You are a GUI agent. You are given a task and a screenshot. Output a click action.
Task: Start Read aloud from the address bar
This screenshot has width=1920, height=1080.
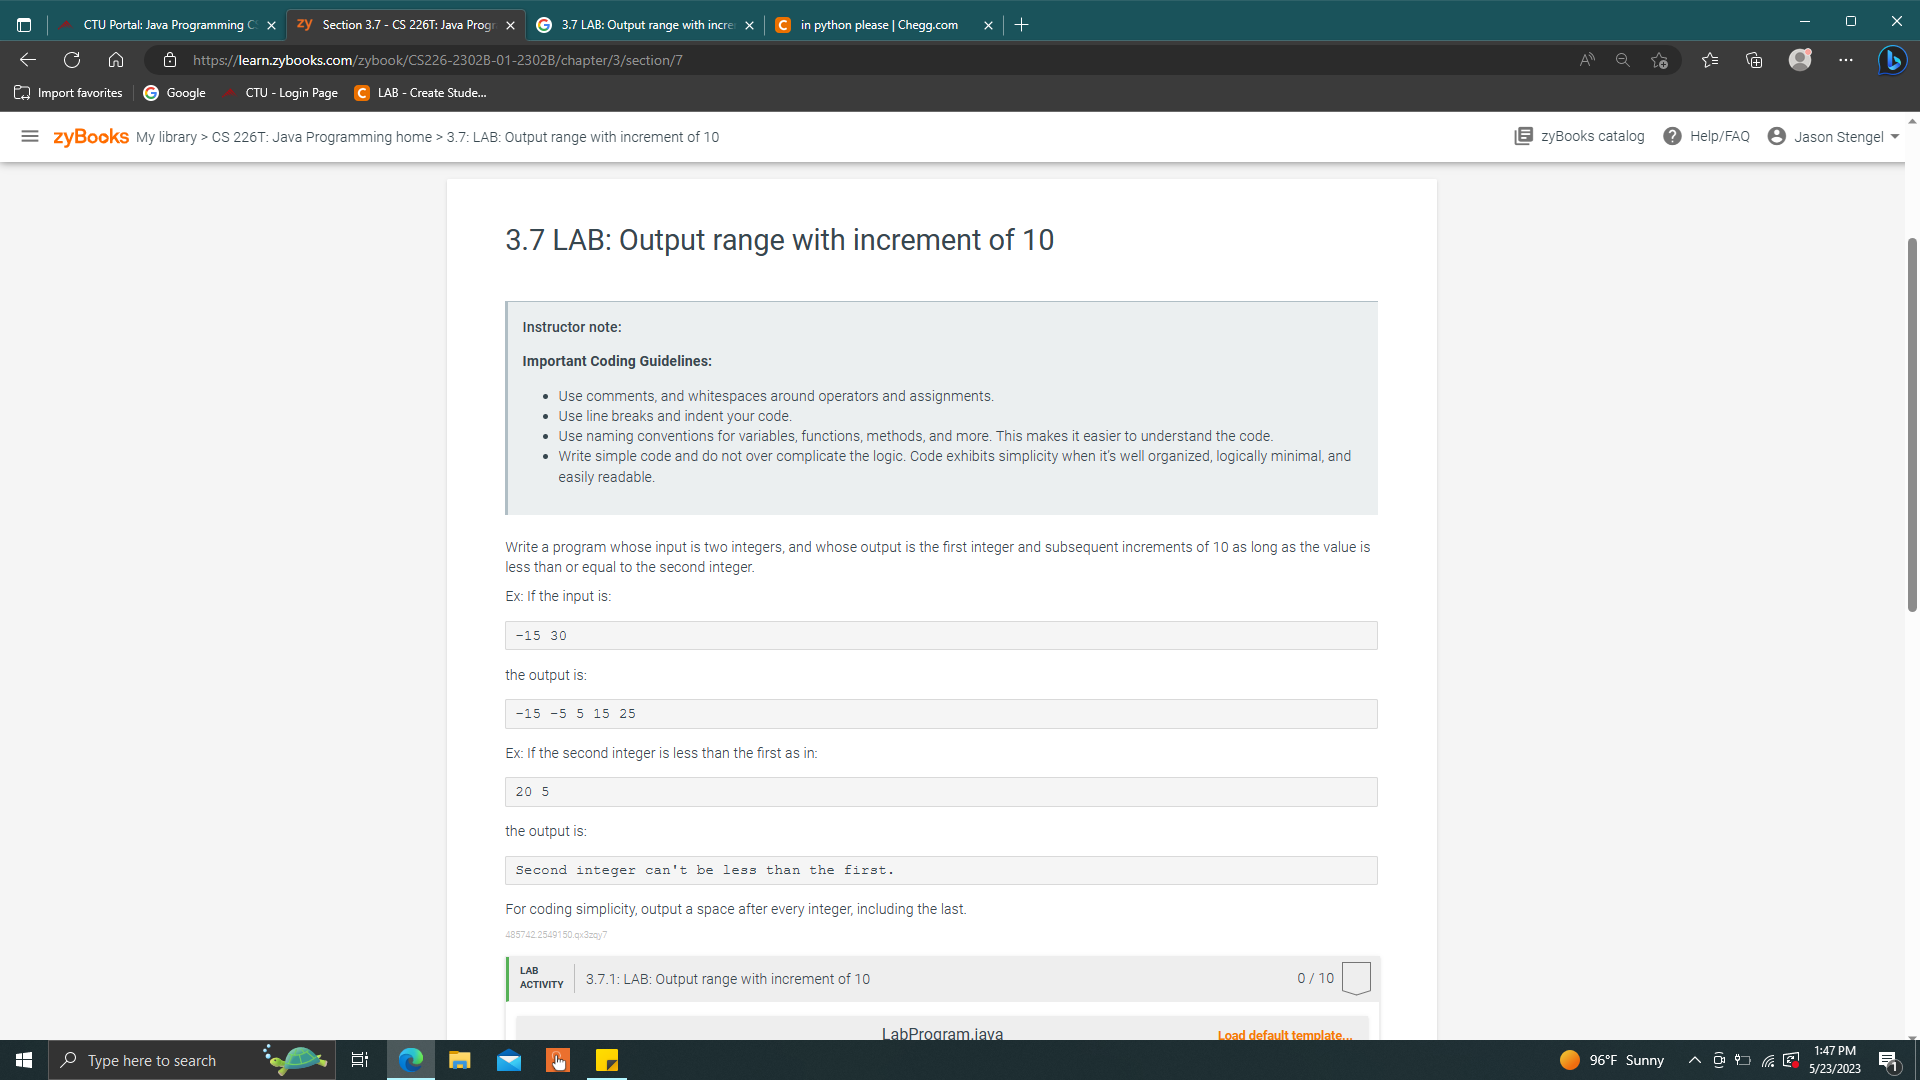click(1587, 60)
